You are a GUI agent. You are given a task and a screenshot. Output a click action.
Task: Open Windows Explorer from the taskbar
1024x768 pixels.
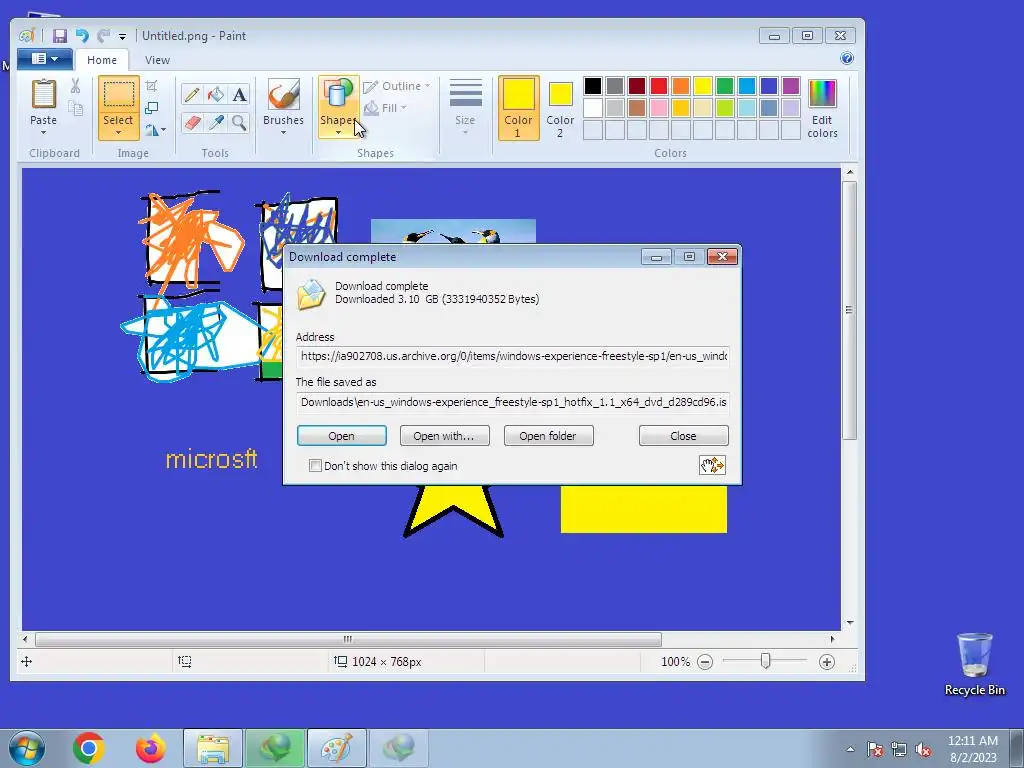coord(213,748)
